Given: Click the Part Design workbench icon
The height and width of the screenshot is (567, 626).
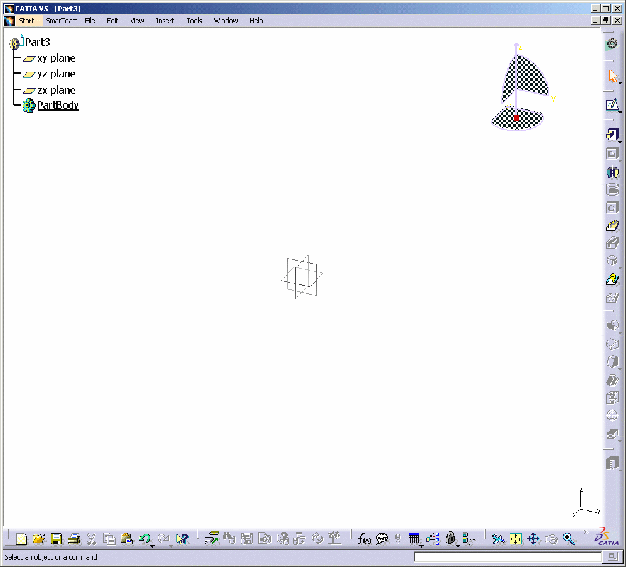Looking at the screenshot, I should pyautogui.click(x=613, y=43).
